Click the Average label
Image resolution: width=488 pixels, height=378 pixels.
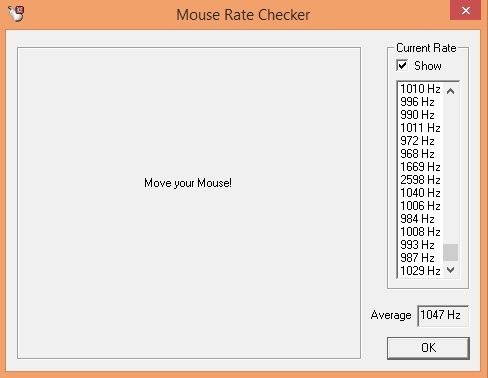pos(391,315)
